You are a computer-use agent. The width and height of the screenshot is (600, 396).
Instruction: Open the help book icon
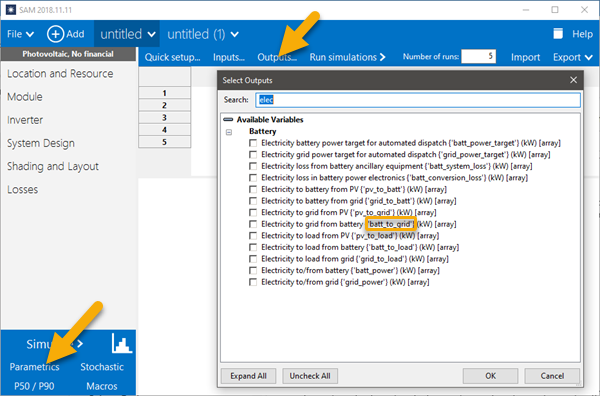click(x=558, y=34)
